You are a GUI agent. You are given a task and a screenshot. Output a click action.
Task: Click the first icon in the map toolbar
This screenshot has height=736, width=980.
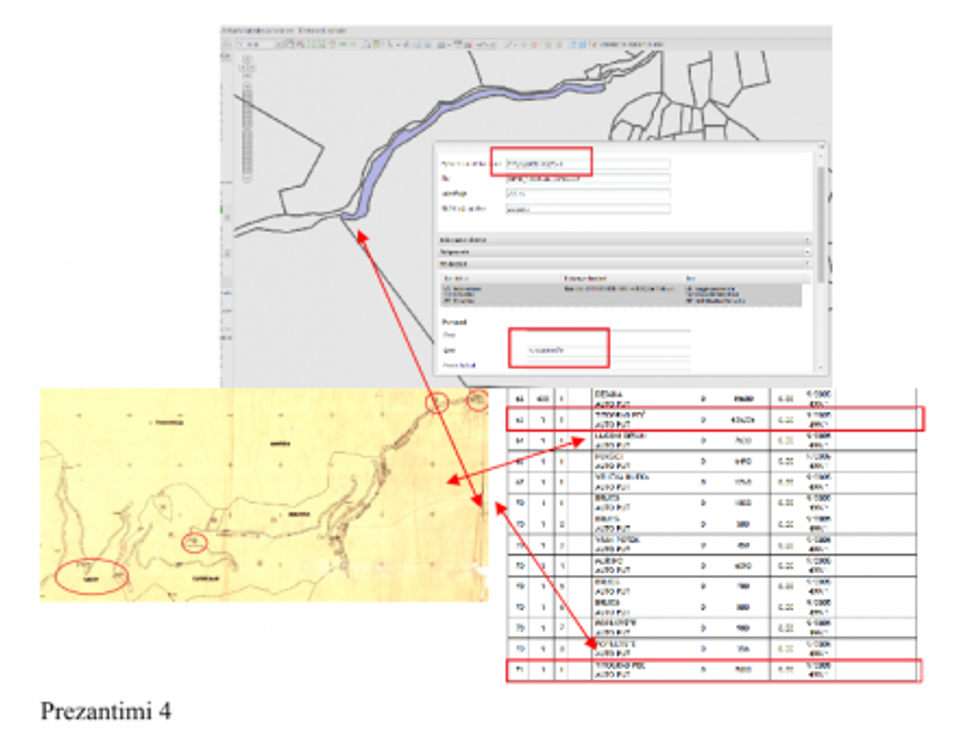click(x=229, y=44)
